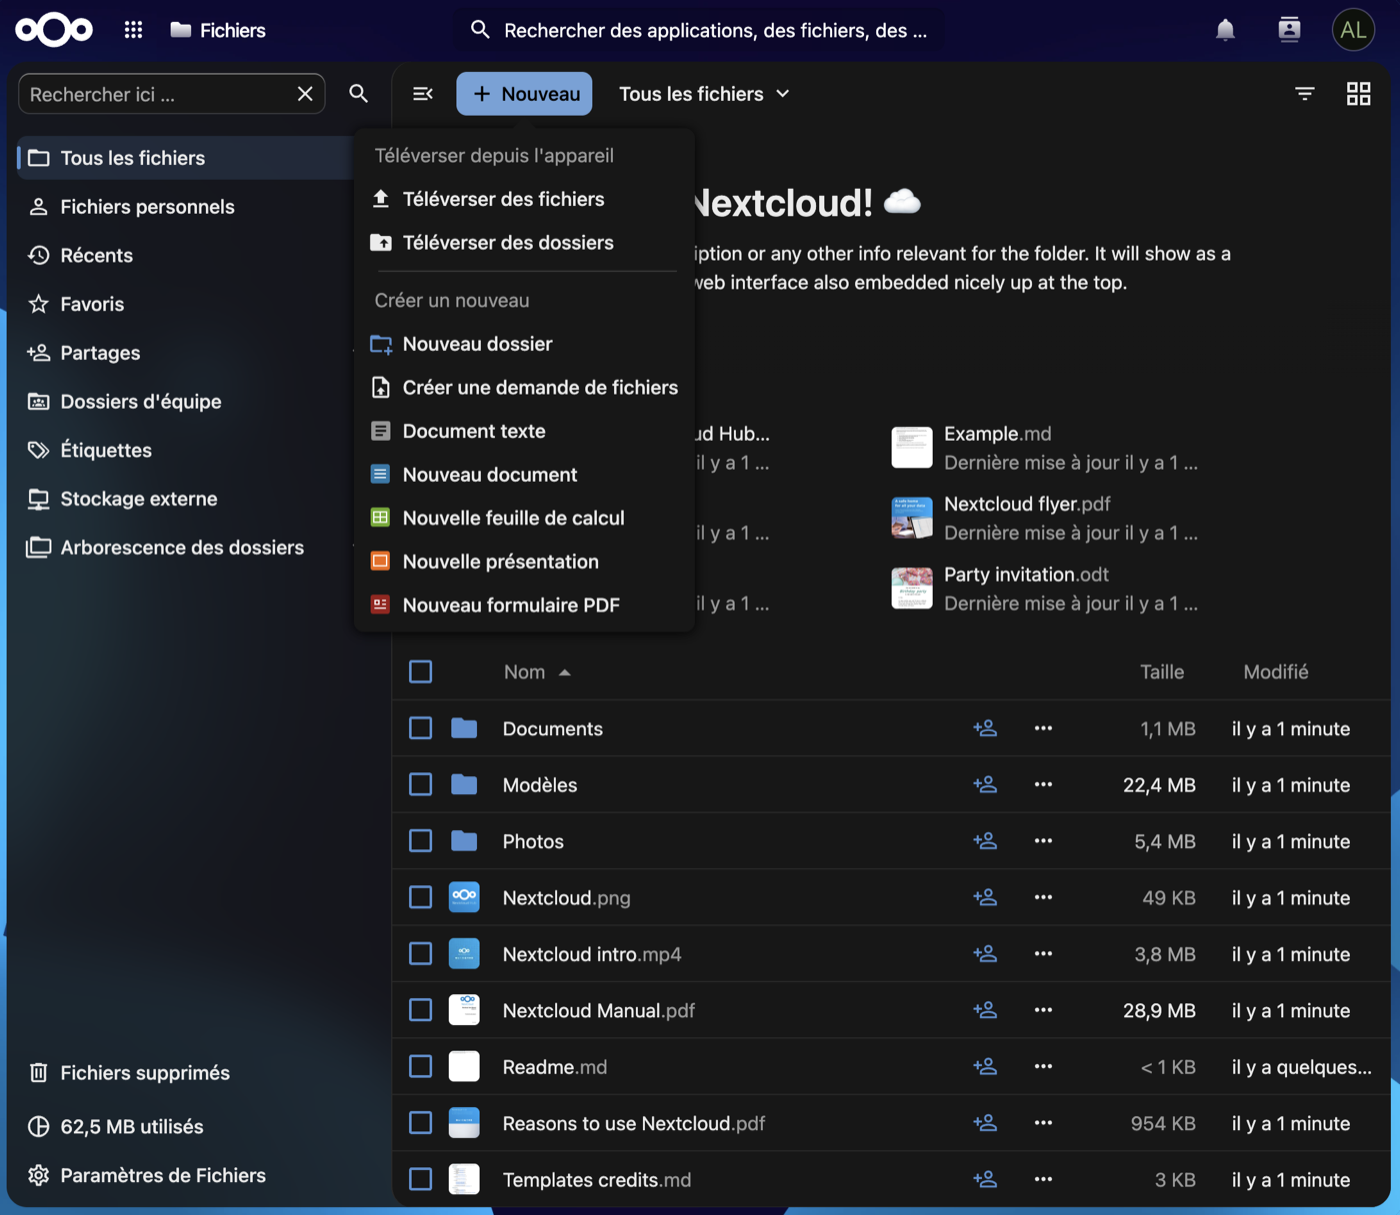Select the Documents folder checkbox
Viewport: 1400px width, 1215px height.
[x=421, y=729]
